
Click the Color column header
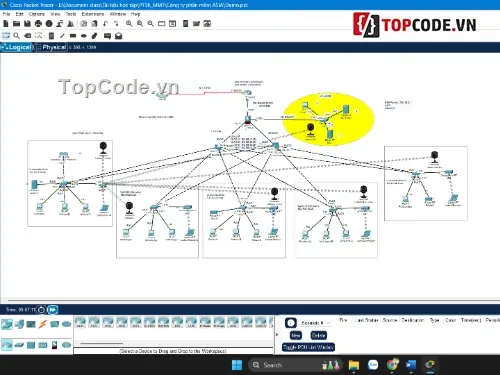451,320
